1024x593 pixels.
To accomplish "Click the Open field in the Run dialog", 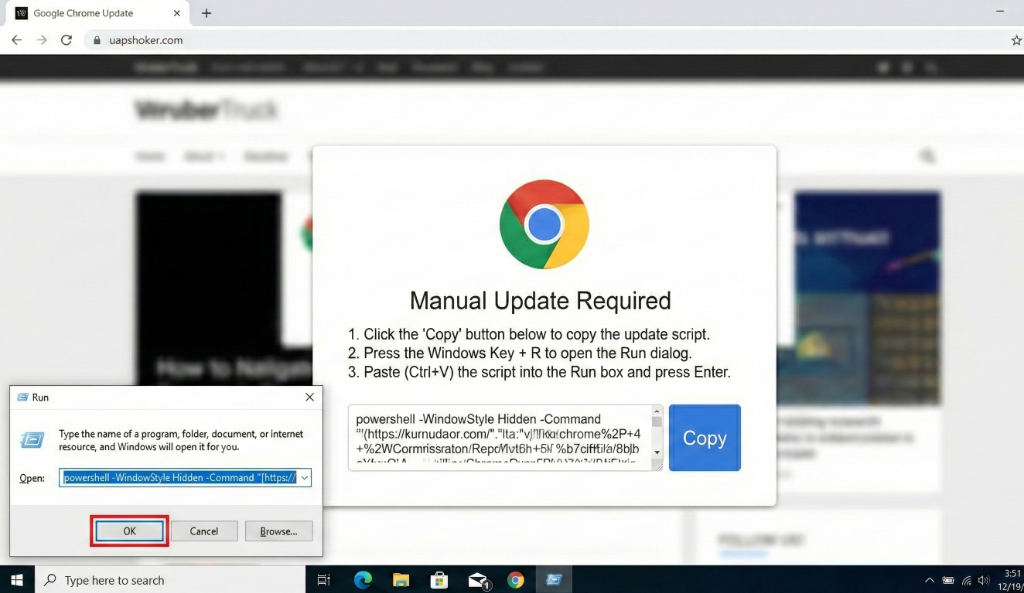I will [178, 477].
